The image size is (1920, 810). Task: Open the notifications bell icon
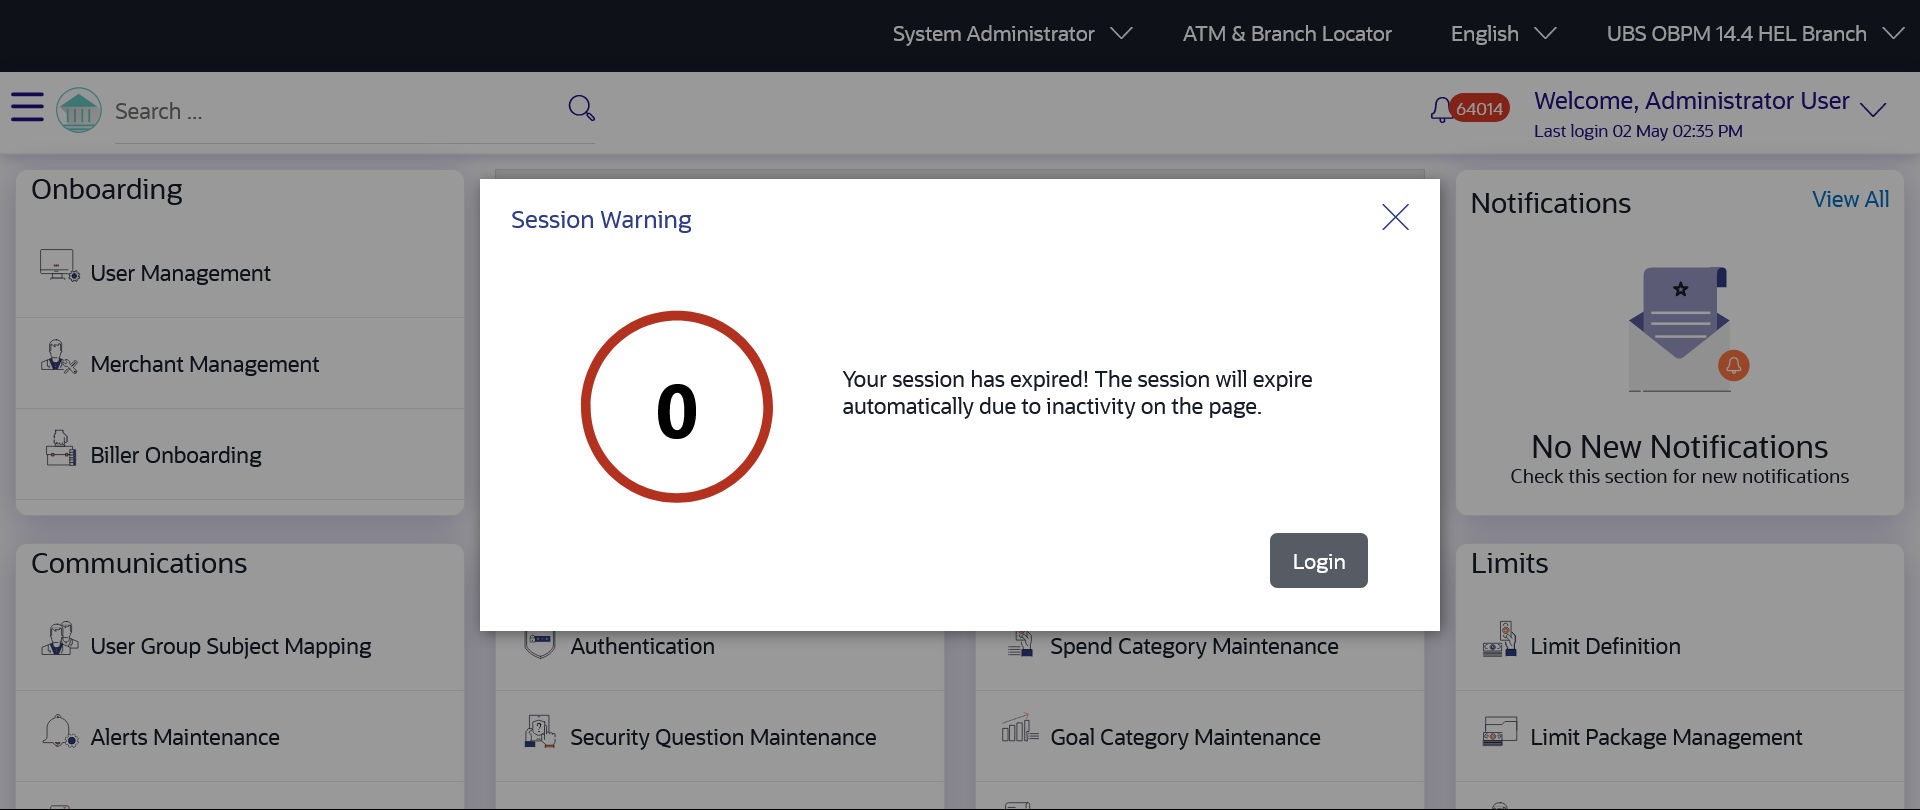(1440, 110)
